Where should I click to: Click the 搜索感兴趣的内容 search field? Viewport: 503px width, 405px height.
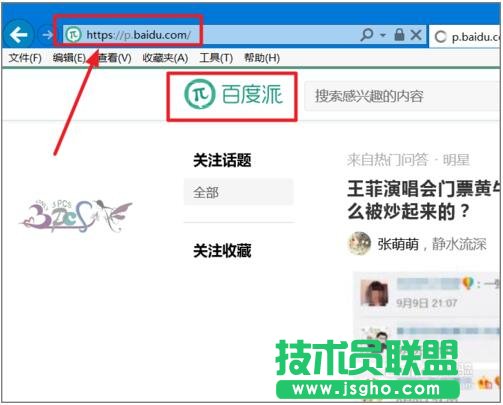point(403,96)
